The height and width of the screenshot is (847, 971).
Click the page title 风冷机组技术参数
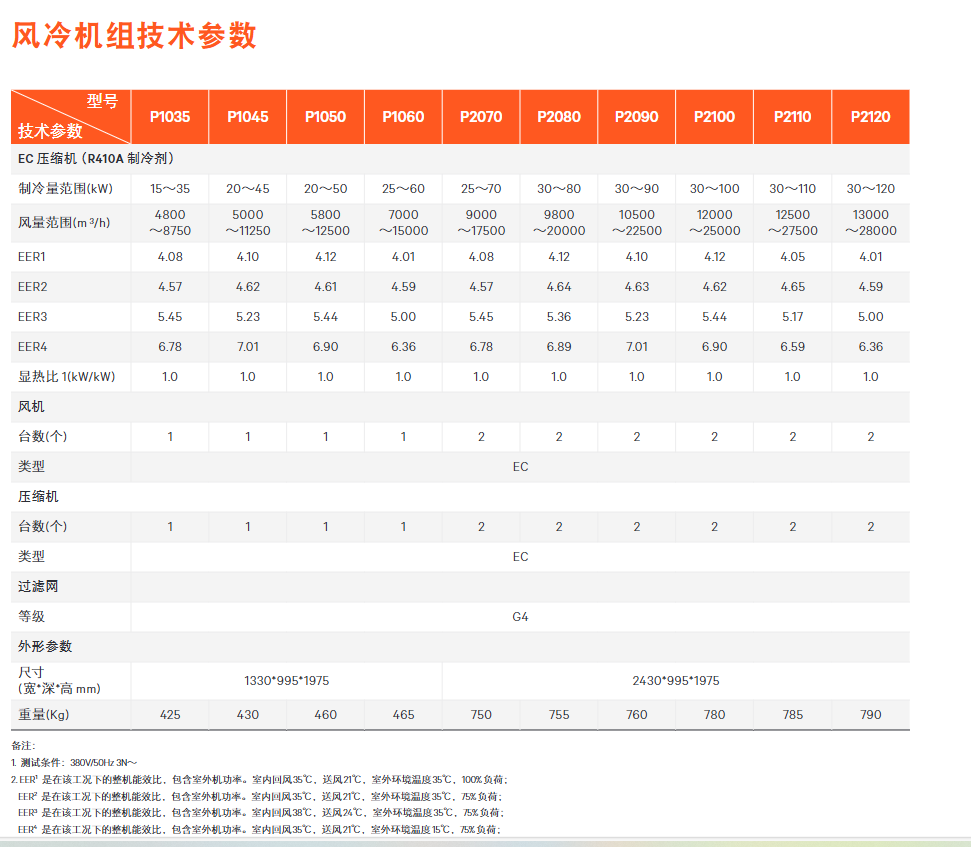click(134, 35)
